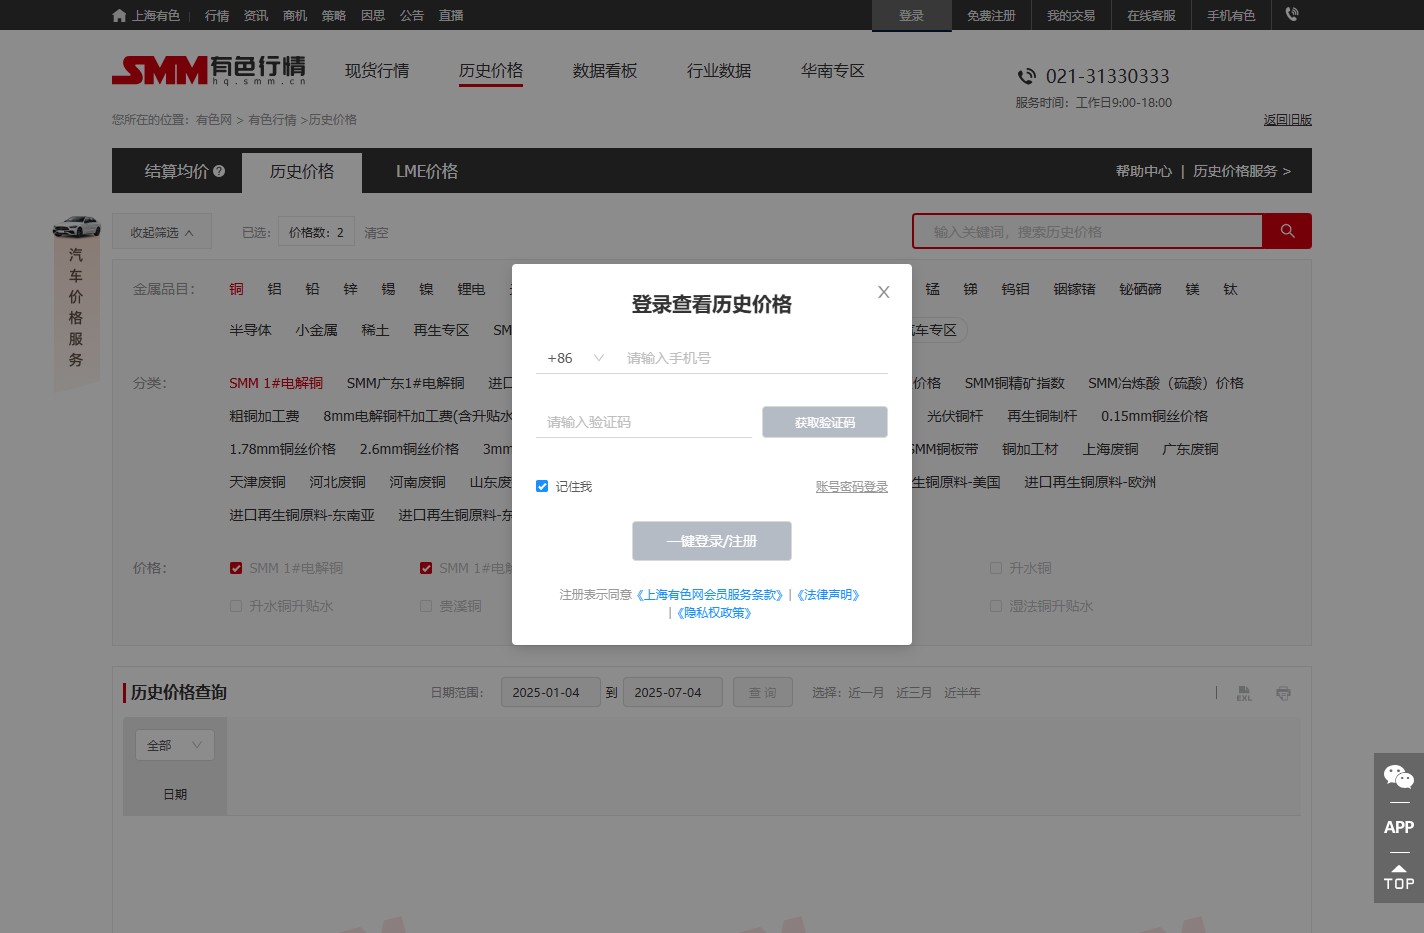
Task: Click 策略 in the top bar
Action: [x=334, y=16]
